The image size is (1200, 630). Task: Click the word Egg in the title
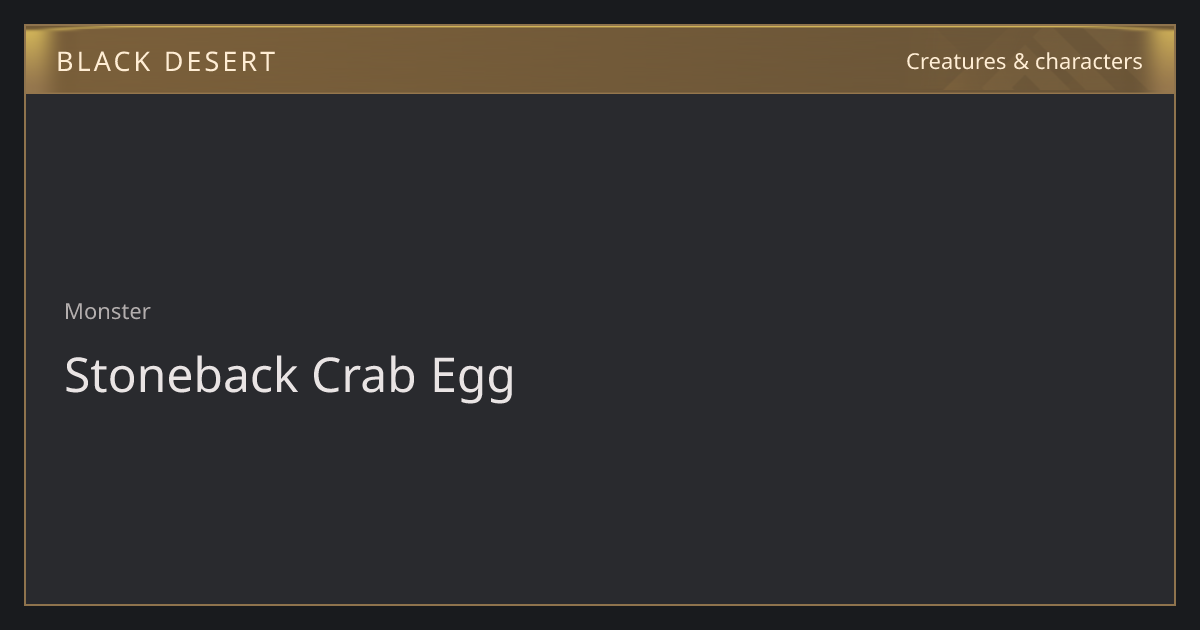pos(473,378)
